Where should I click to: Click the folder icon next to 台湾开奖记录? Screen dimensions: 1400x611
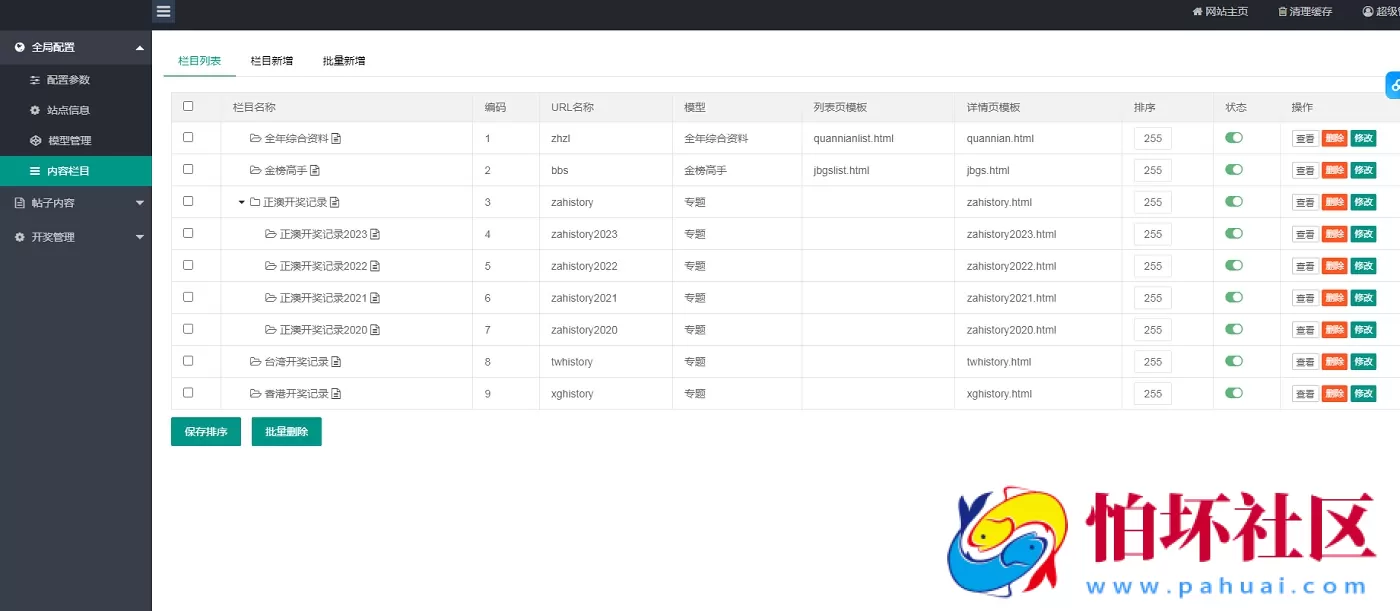point(255,362)
